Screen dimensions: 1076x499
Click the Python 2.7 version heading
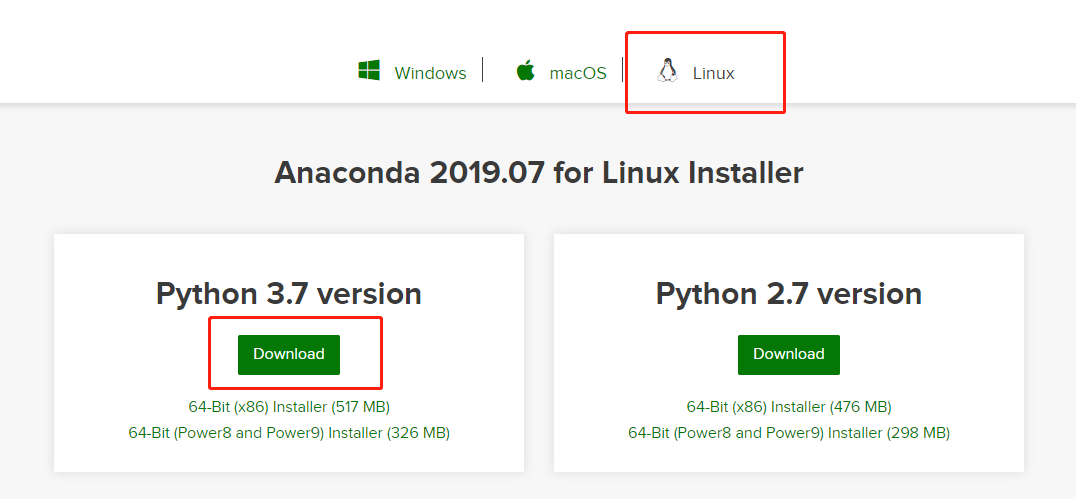click(789, 294)
